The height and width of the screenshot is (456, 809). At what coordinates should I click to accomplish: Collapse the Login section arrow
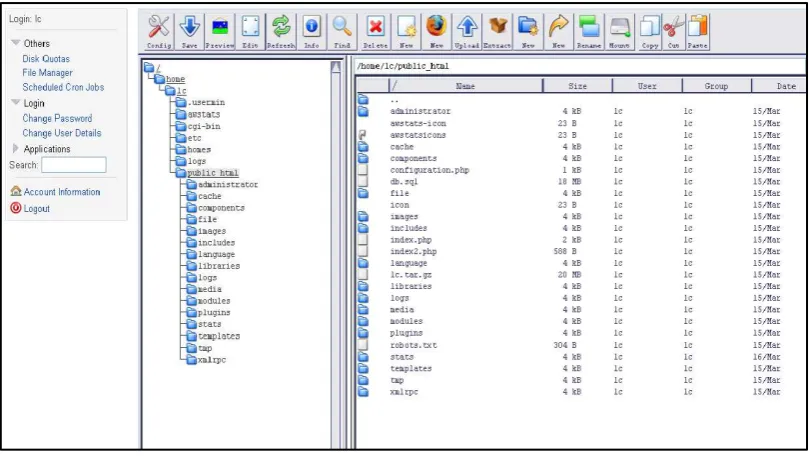coord(16,103)
